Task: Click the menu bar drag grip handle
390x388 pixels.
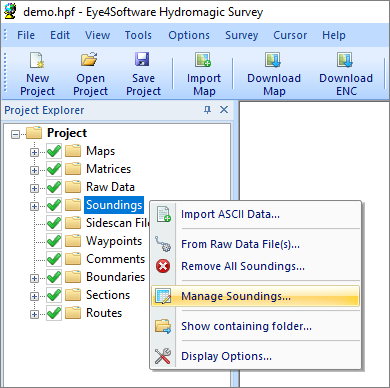Action: click(5, 35)
